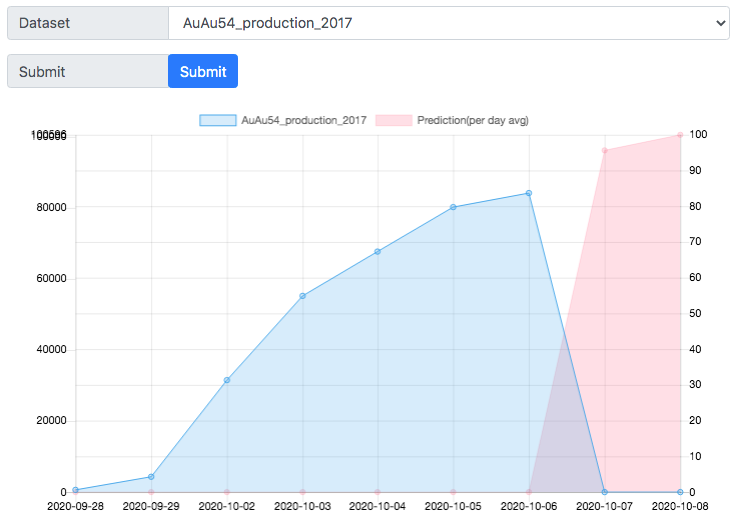Screen dimensions: 736x521
Task: Click the pink prediction point at 2020-10-08
Action: click(x=680, y=135)
